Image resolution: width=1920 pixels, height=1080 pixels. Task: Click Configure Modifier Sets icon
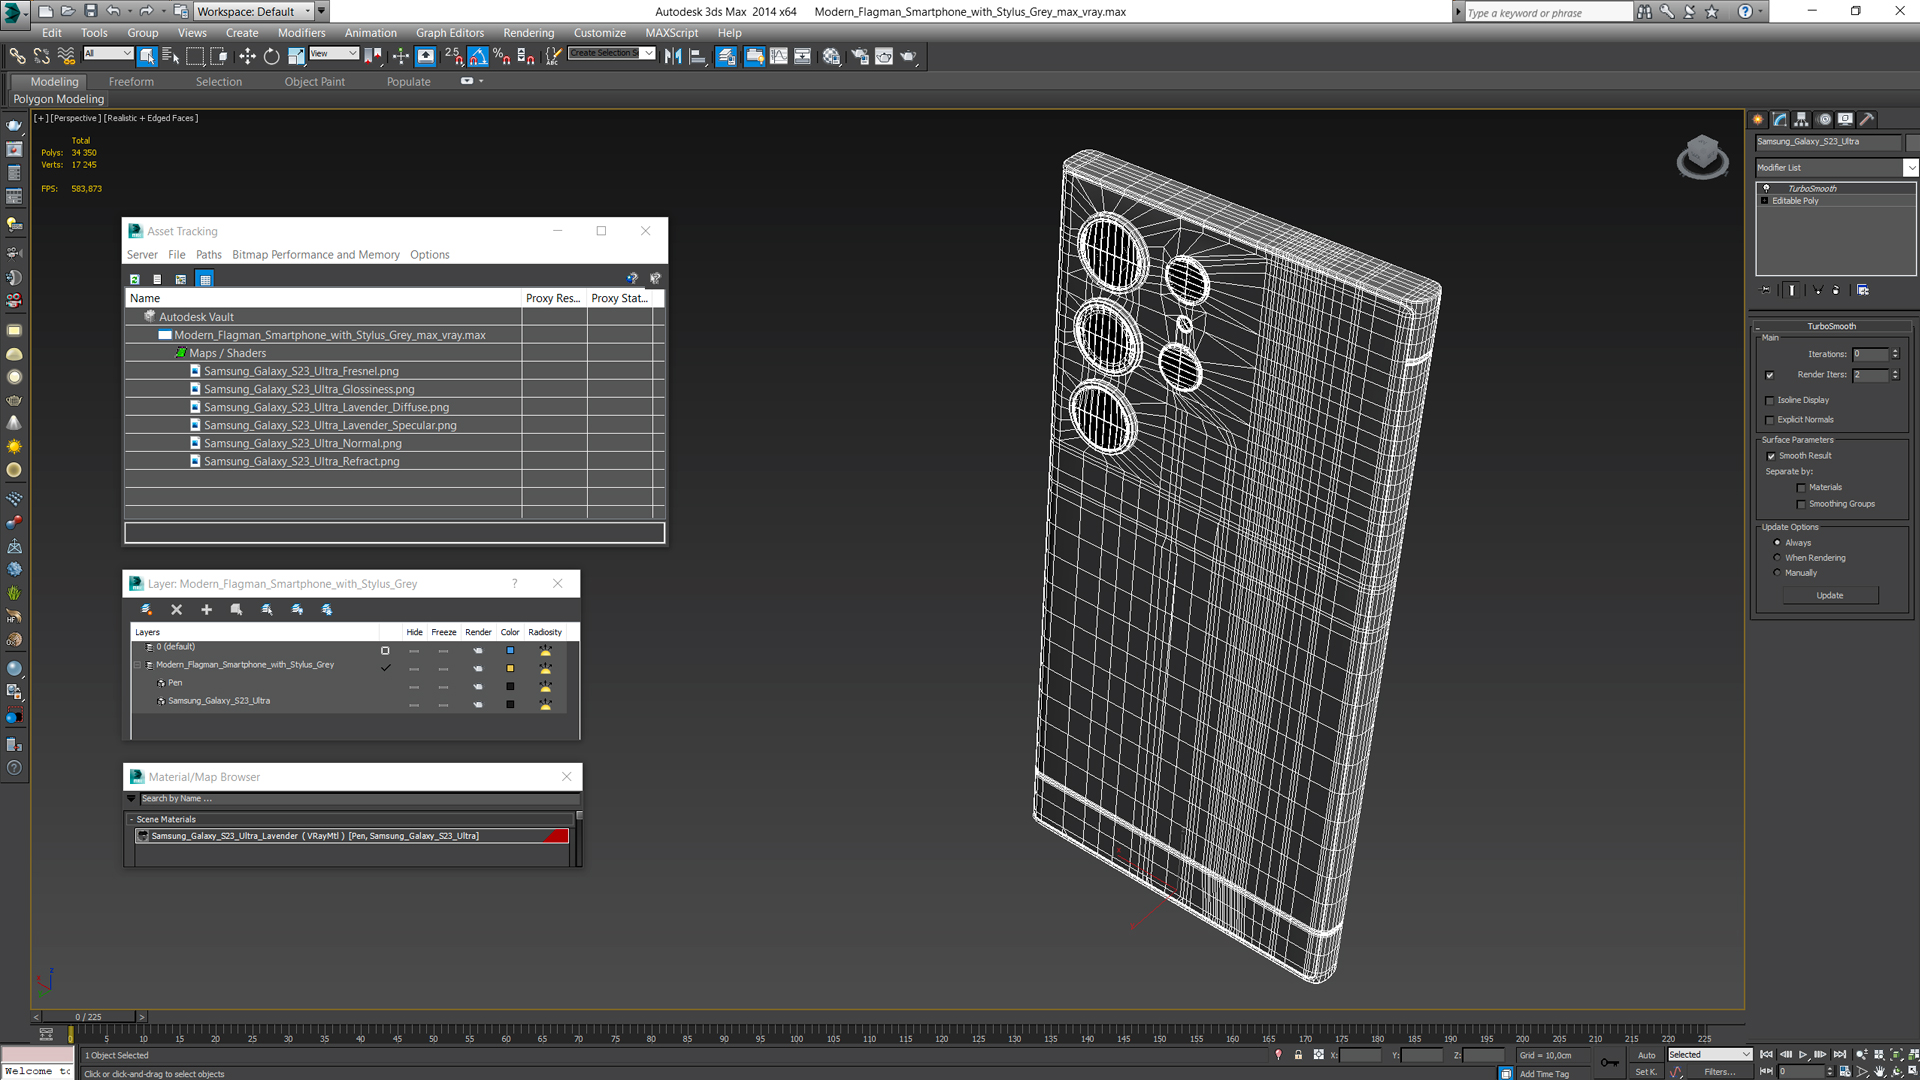pos(1863,290)
